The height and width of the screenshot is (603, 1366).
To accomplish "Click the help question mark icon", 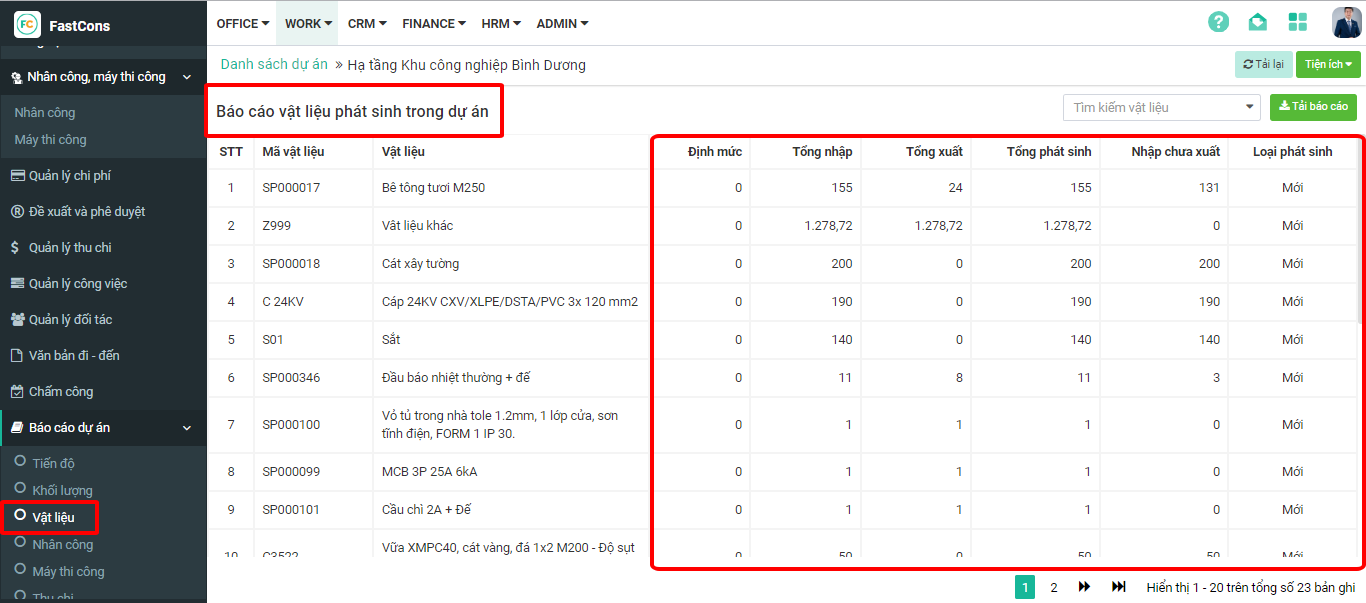I will click(x=1218, y=22).
